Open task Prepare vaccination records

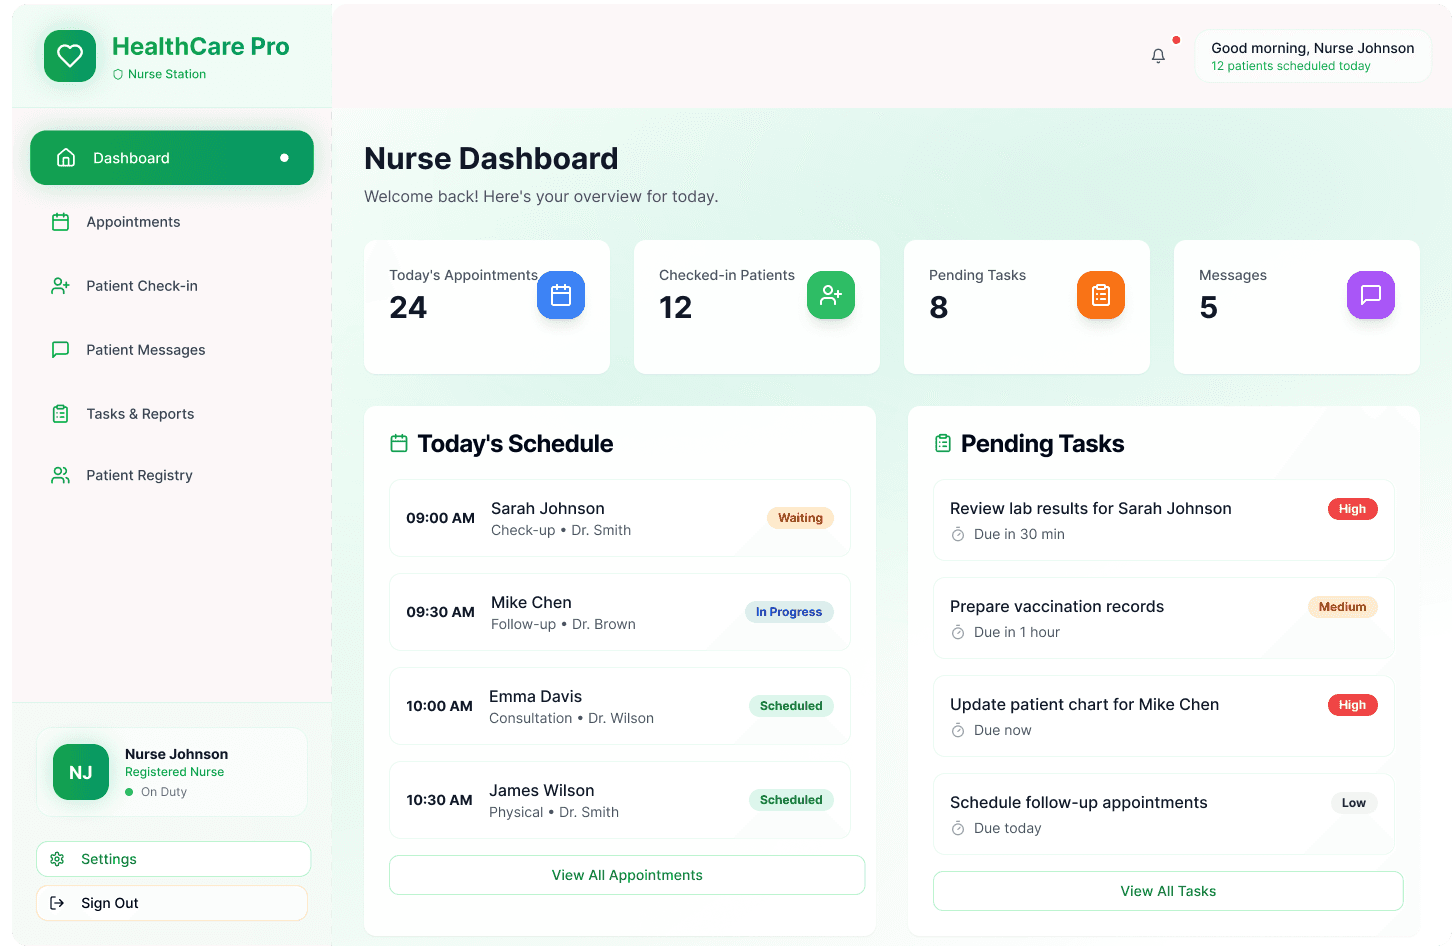(x=1164, y=618)
